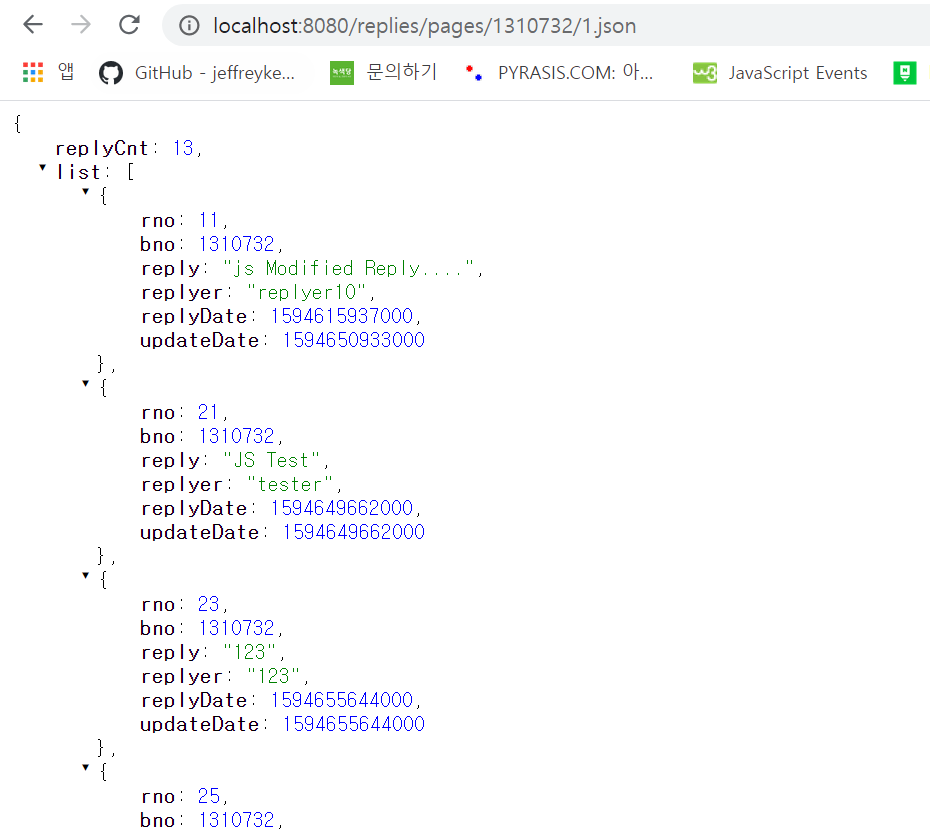
Task: Click the browser forward arrow
Action: pyautogui.click(x=81, y=24)
